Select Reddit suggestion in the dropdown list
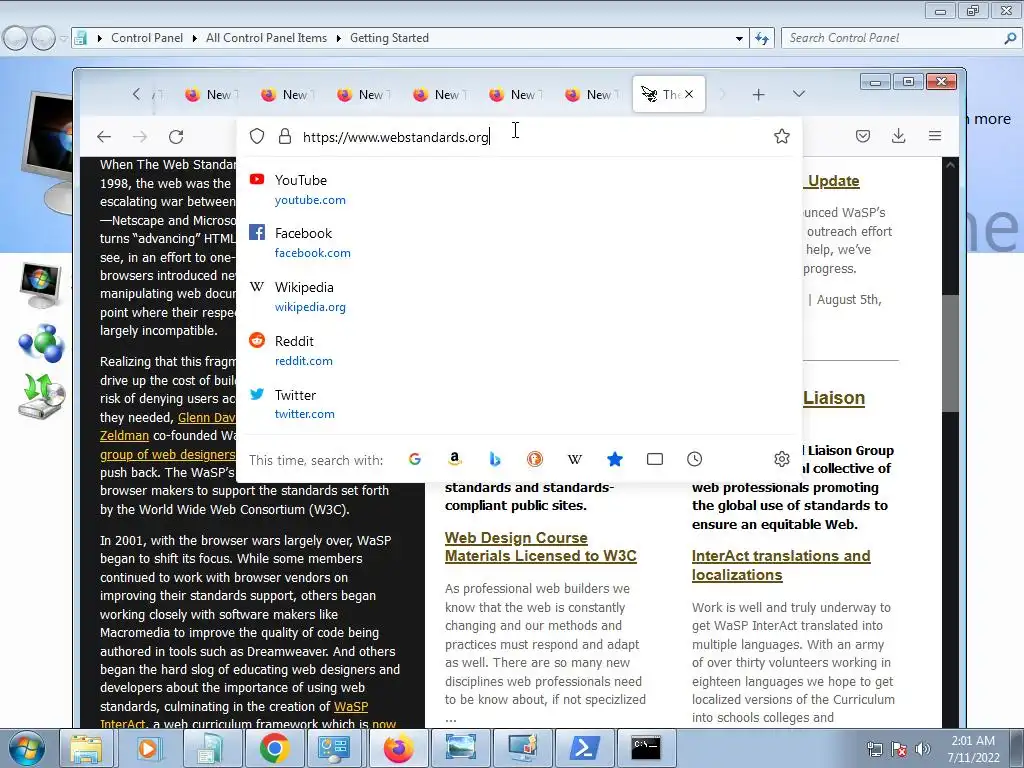The image size is (1024, 768). point(519,351)
